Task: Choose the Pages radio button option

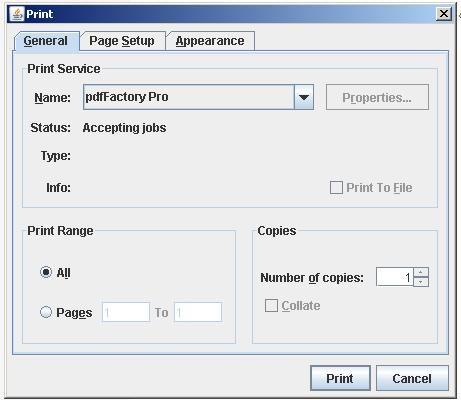Action: pyautogui.click(x=46, y=312)
